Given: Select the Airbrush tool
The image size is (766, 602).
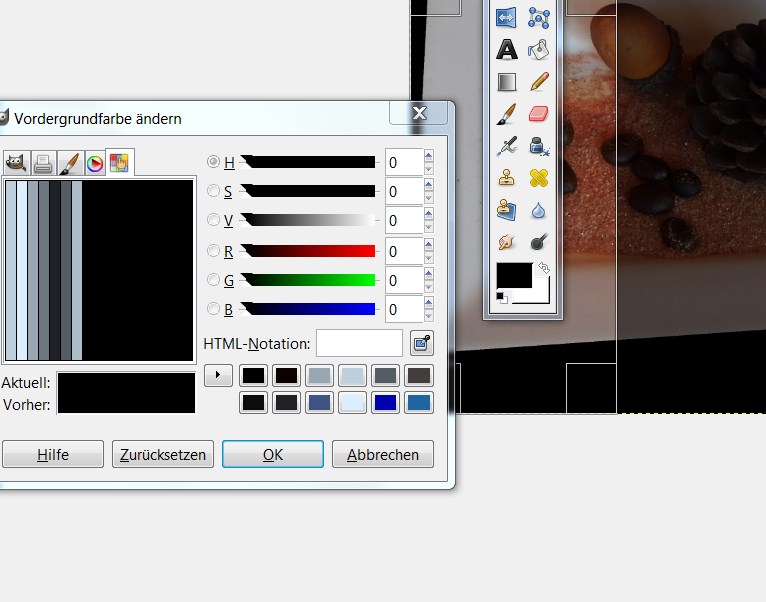Looking at the screenshot, I should click(506, 146).
